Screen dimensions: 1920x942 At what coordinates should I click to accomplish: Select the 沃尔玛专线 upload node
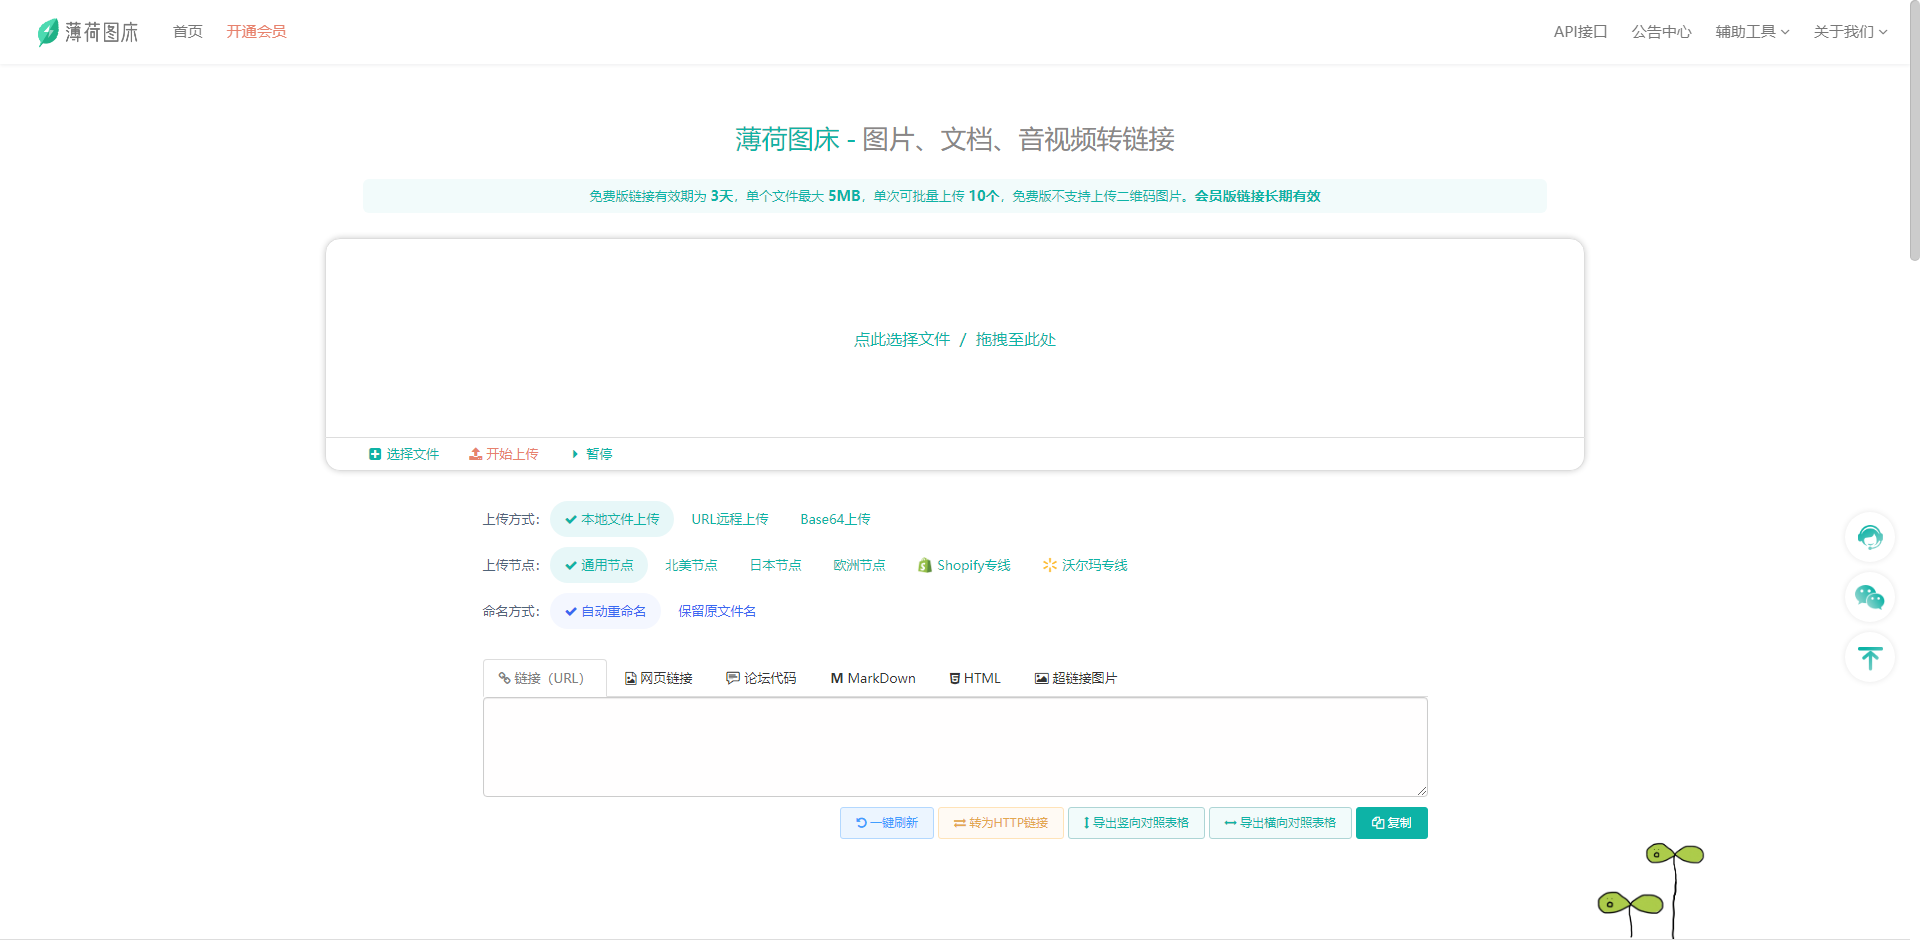click(x=1085, y=565)
